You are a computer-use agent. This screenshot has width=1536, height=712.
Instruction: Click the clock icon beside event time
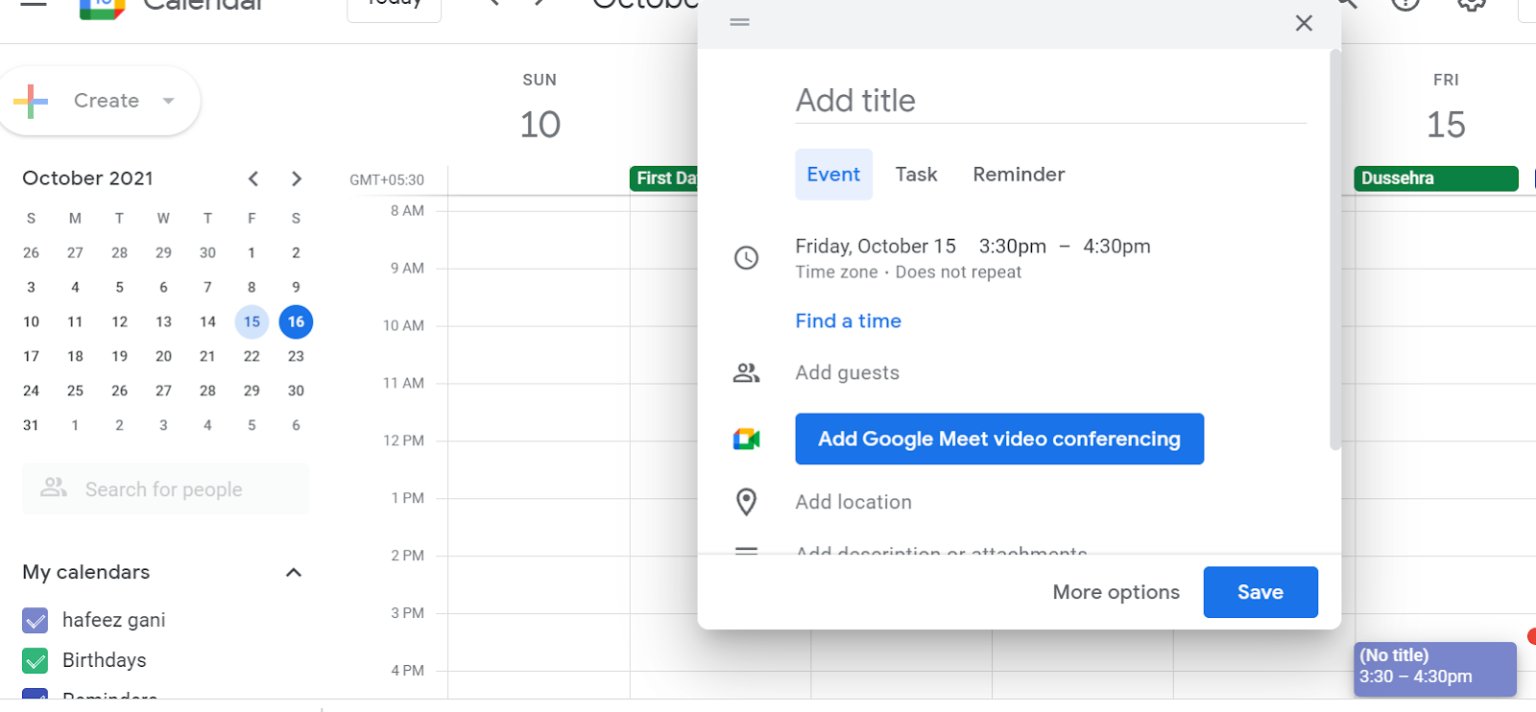tap(746, 257)
